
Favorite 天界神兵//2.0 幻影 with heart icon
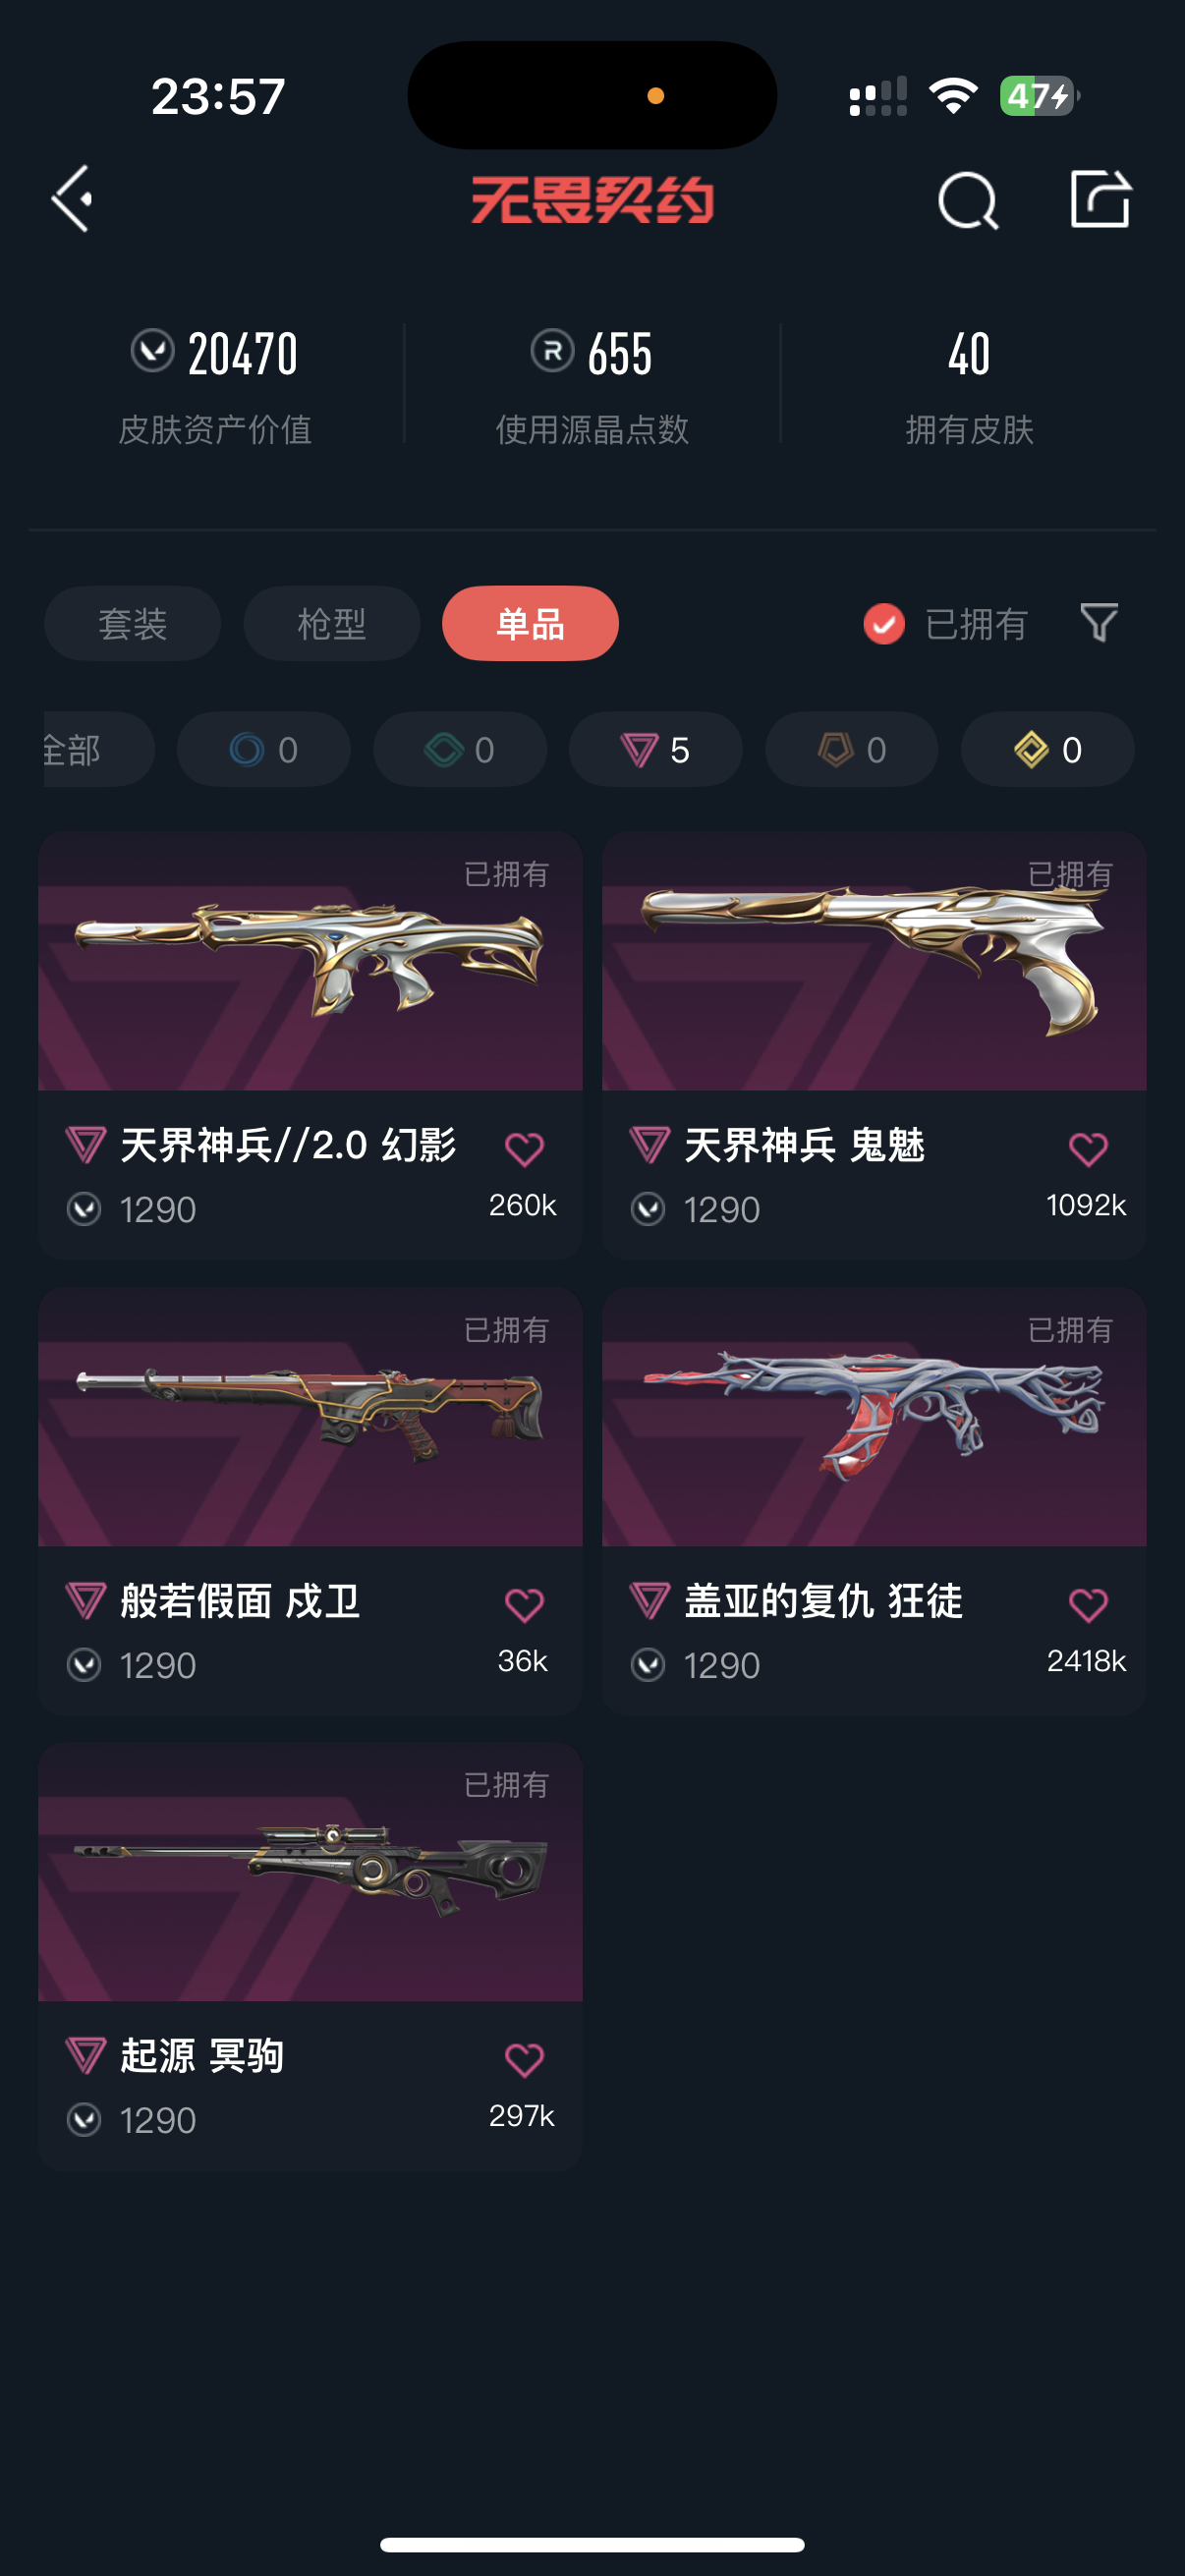point(524,1149)
